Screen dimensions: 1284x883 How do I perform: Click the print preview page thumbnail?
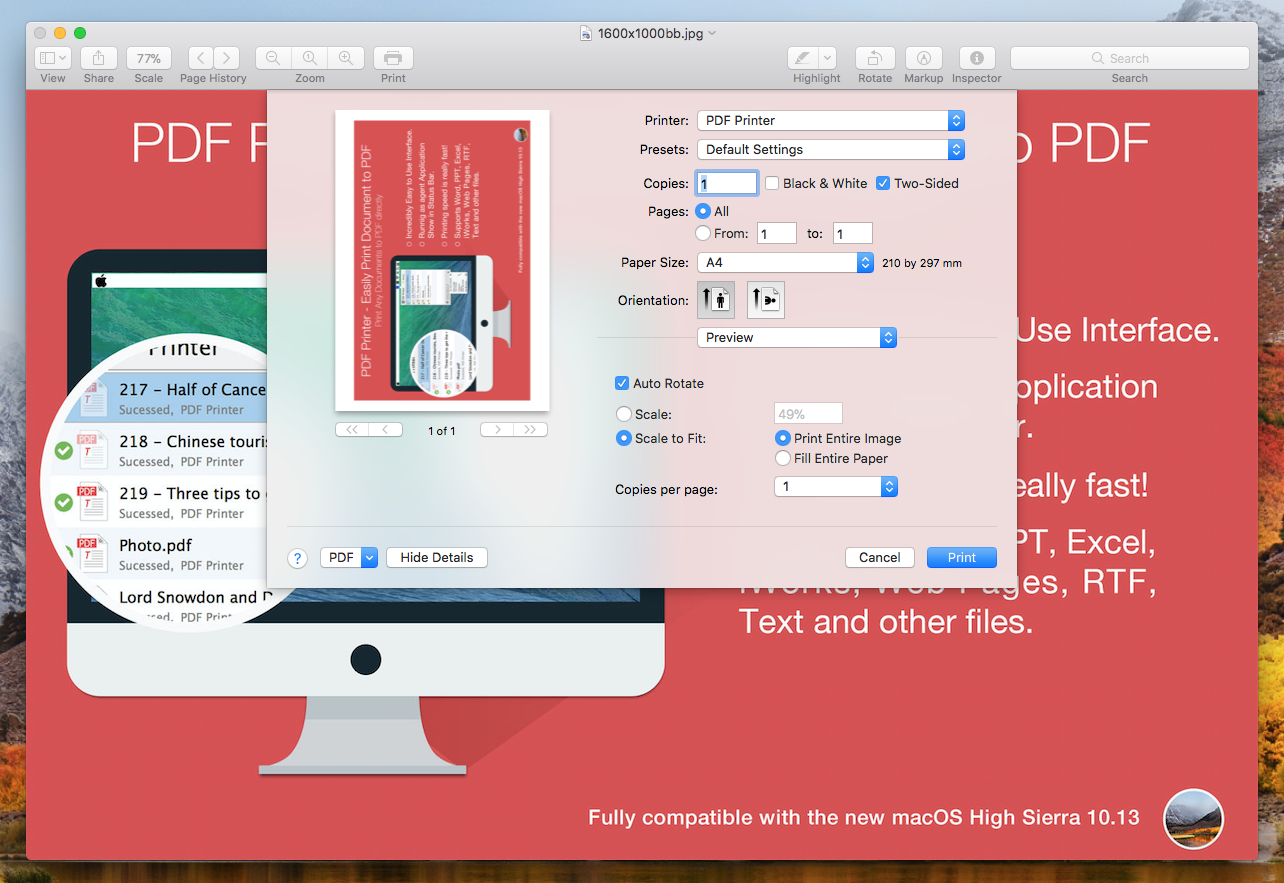point(442,261)
